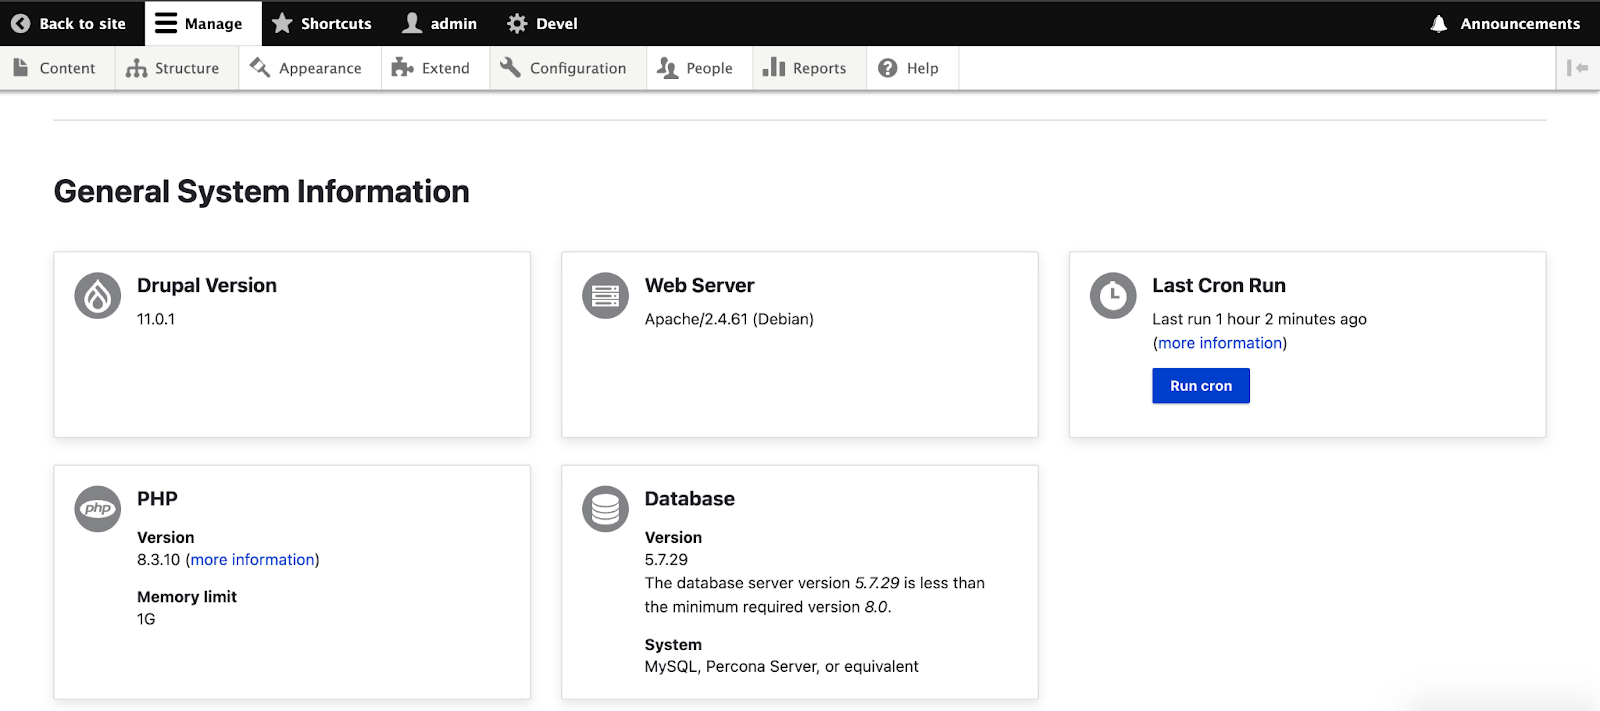Select the database version 5.7.29 value

point(666,560)
